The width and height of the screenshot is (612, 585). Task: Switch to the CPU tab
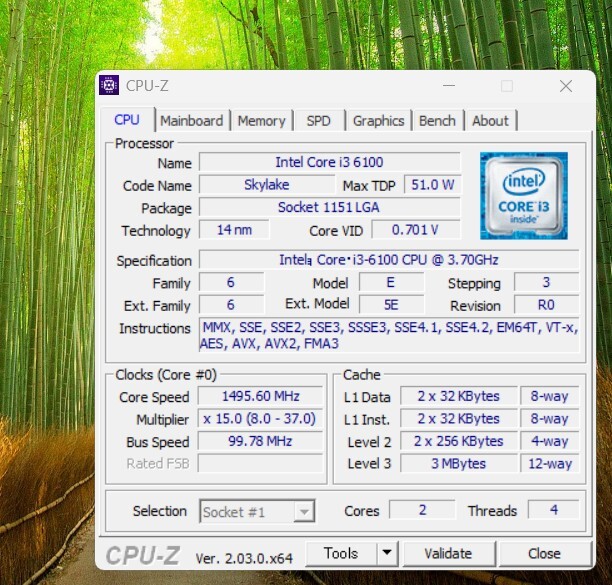(x=127, y=120)
